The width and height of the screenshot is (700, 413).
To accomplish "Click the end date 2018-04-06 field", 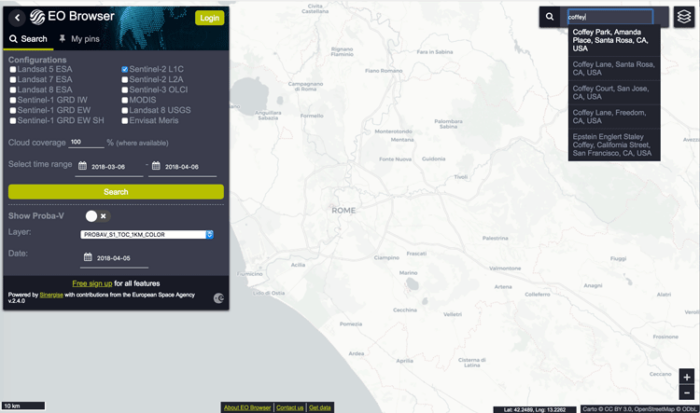I will tap(182, 167).
